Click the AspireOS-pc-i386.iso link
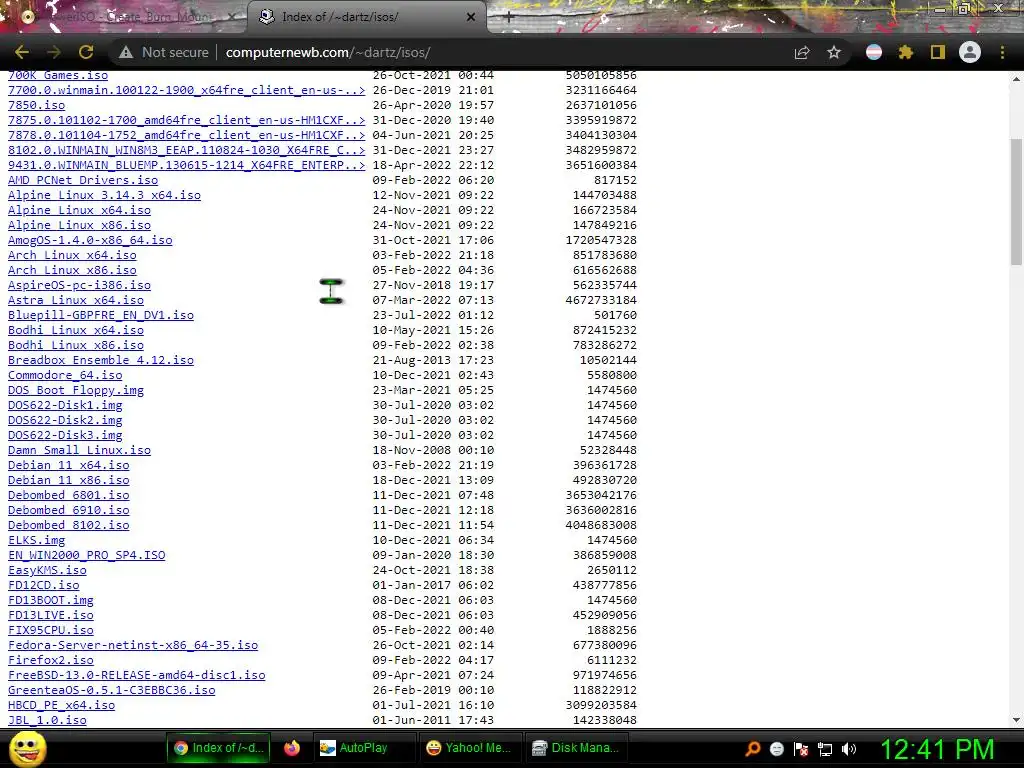This screenshot has height=768, width=1024. pyautogui.click(x=79, y=285)
